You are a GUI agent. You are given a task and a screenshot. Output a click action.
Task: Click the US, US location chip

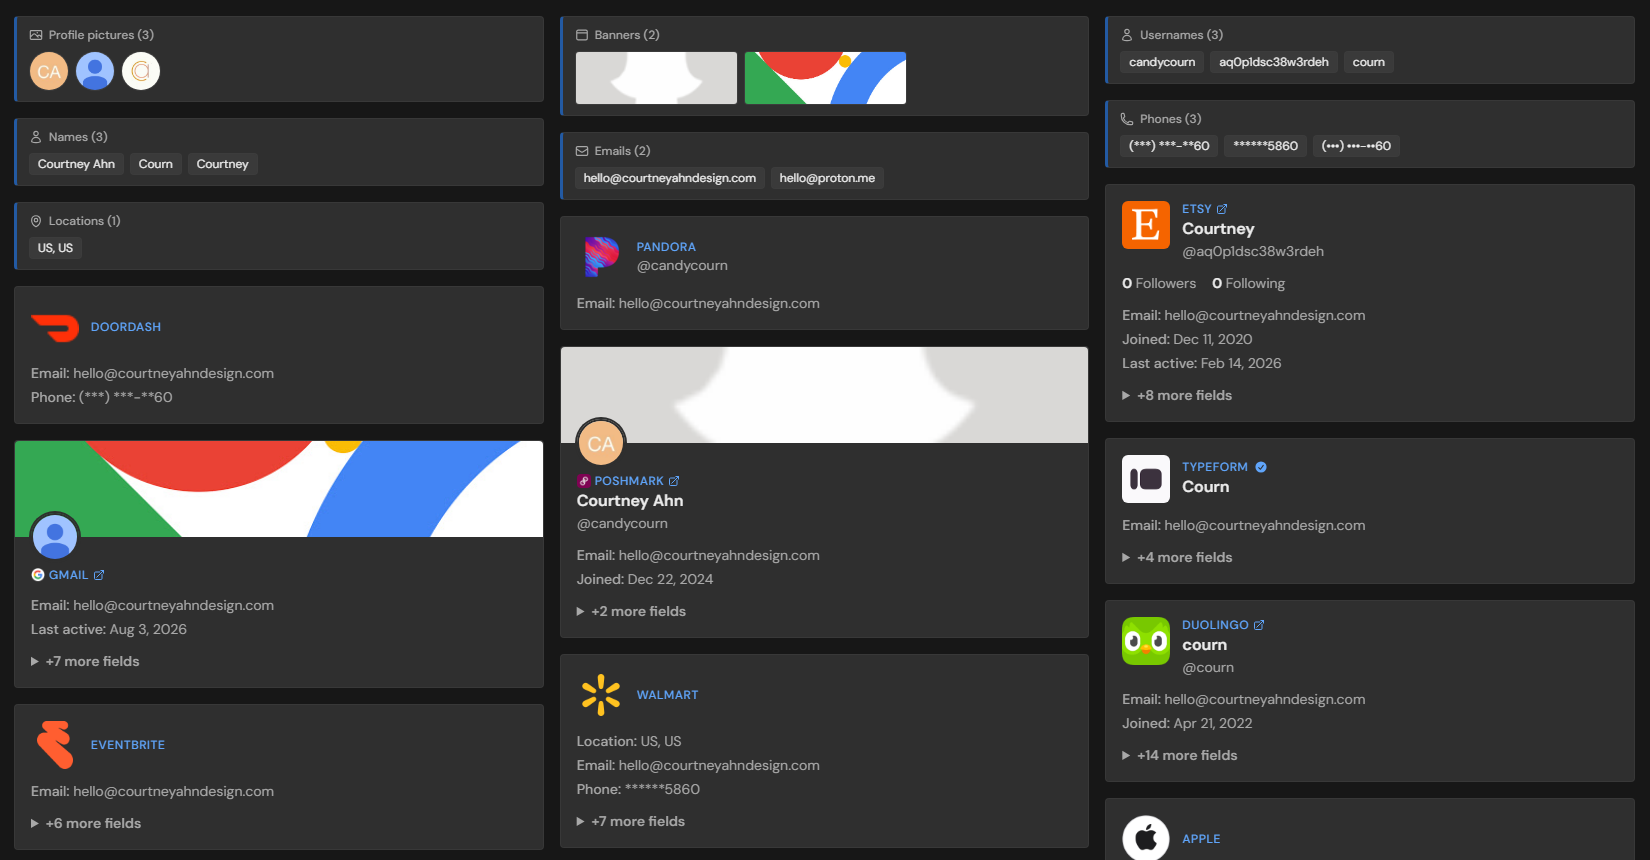click(x=56, y=248)
